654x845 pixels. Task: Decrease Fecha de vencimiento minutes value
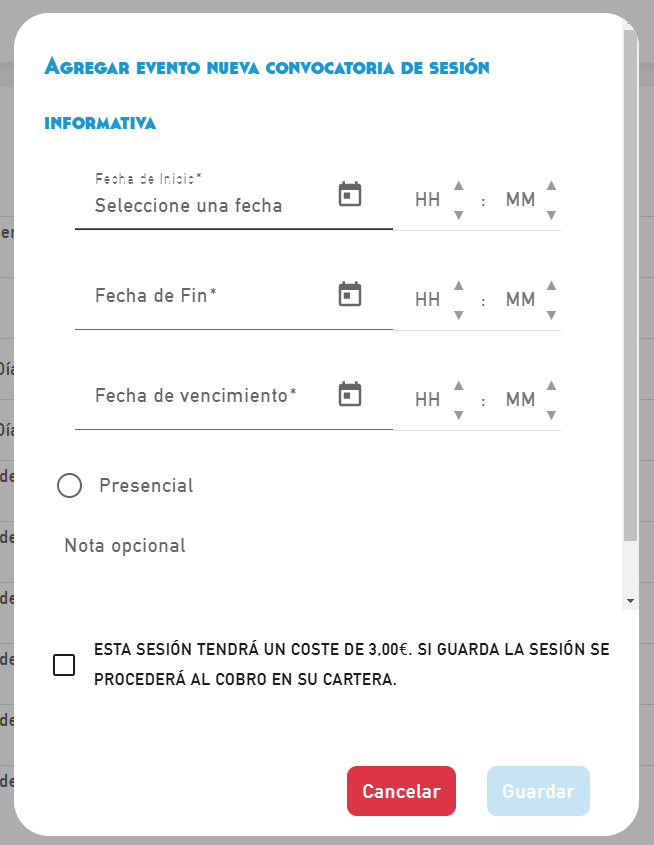(551, 415)
